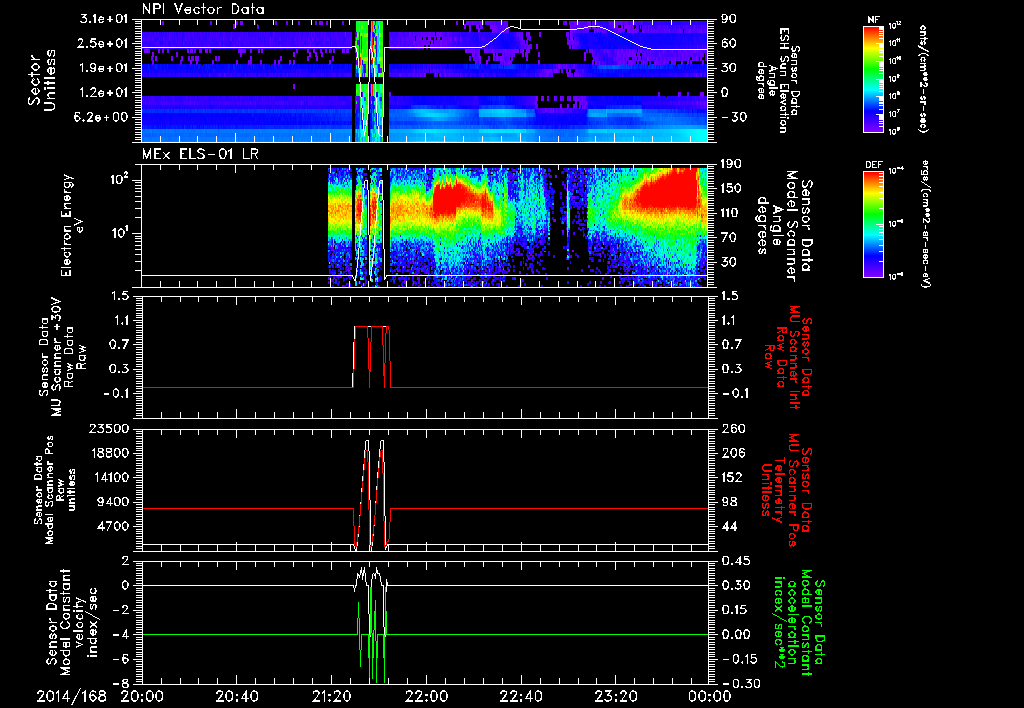Click the 44 telemetry tick value
The image size is (1024, 708).
(x=729, y=526)
